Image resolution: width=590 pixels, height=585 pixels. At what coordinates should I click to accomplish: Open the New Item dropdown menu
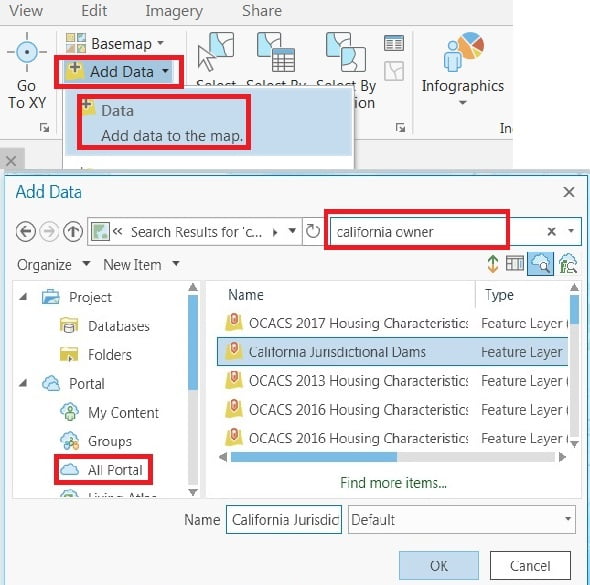(x=141, y=264)
